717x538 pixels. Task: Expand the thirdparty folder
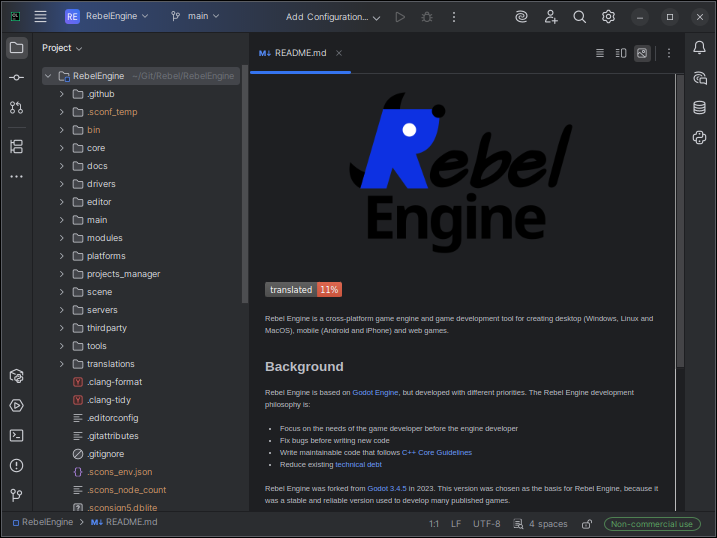coord(62,328)
